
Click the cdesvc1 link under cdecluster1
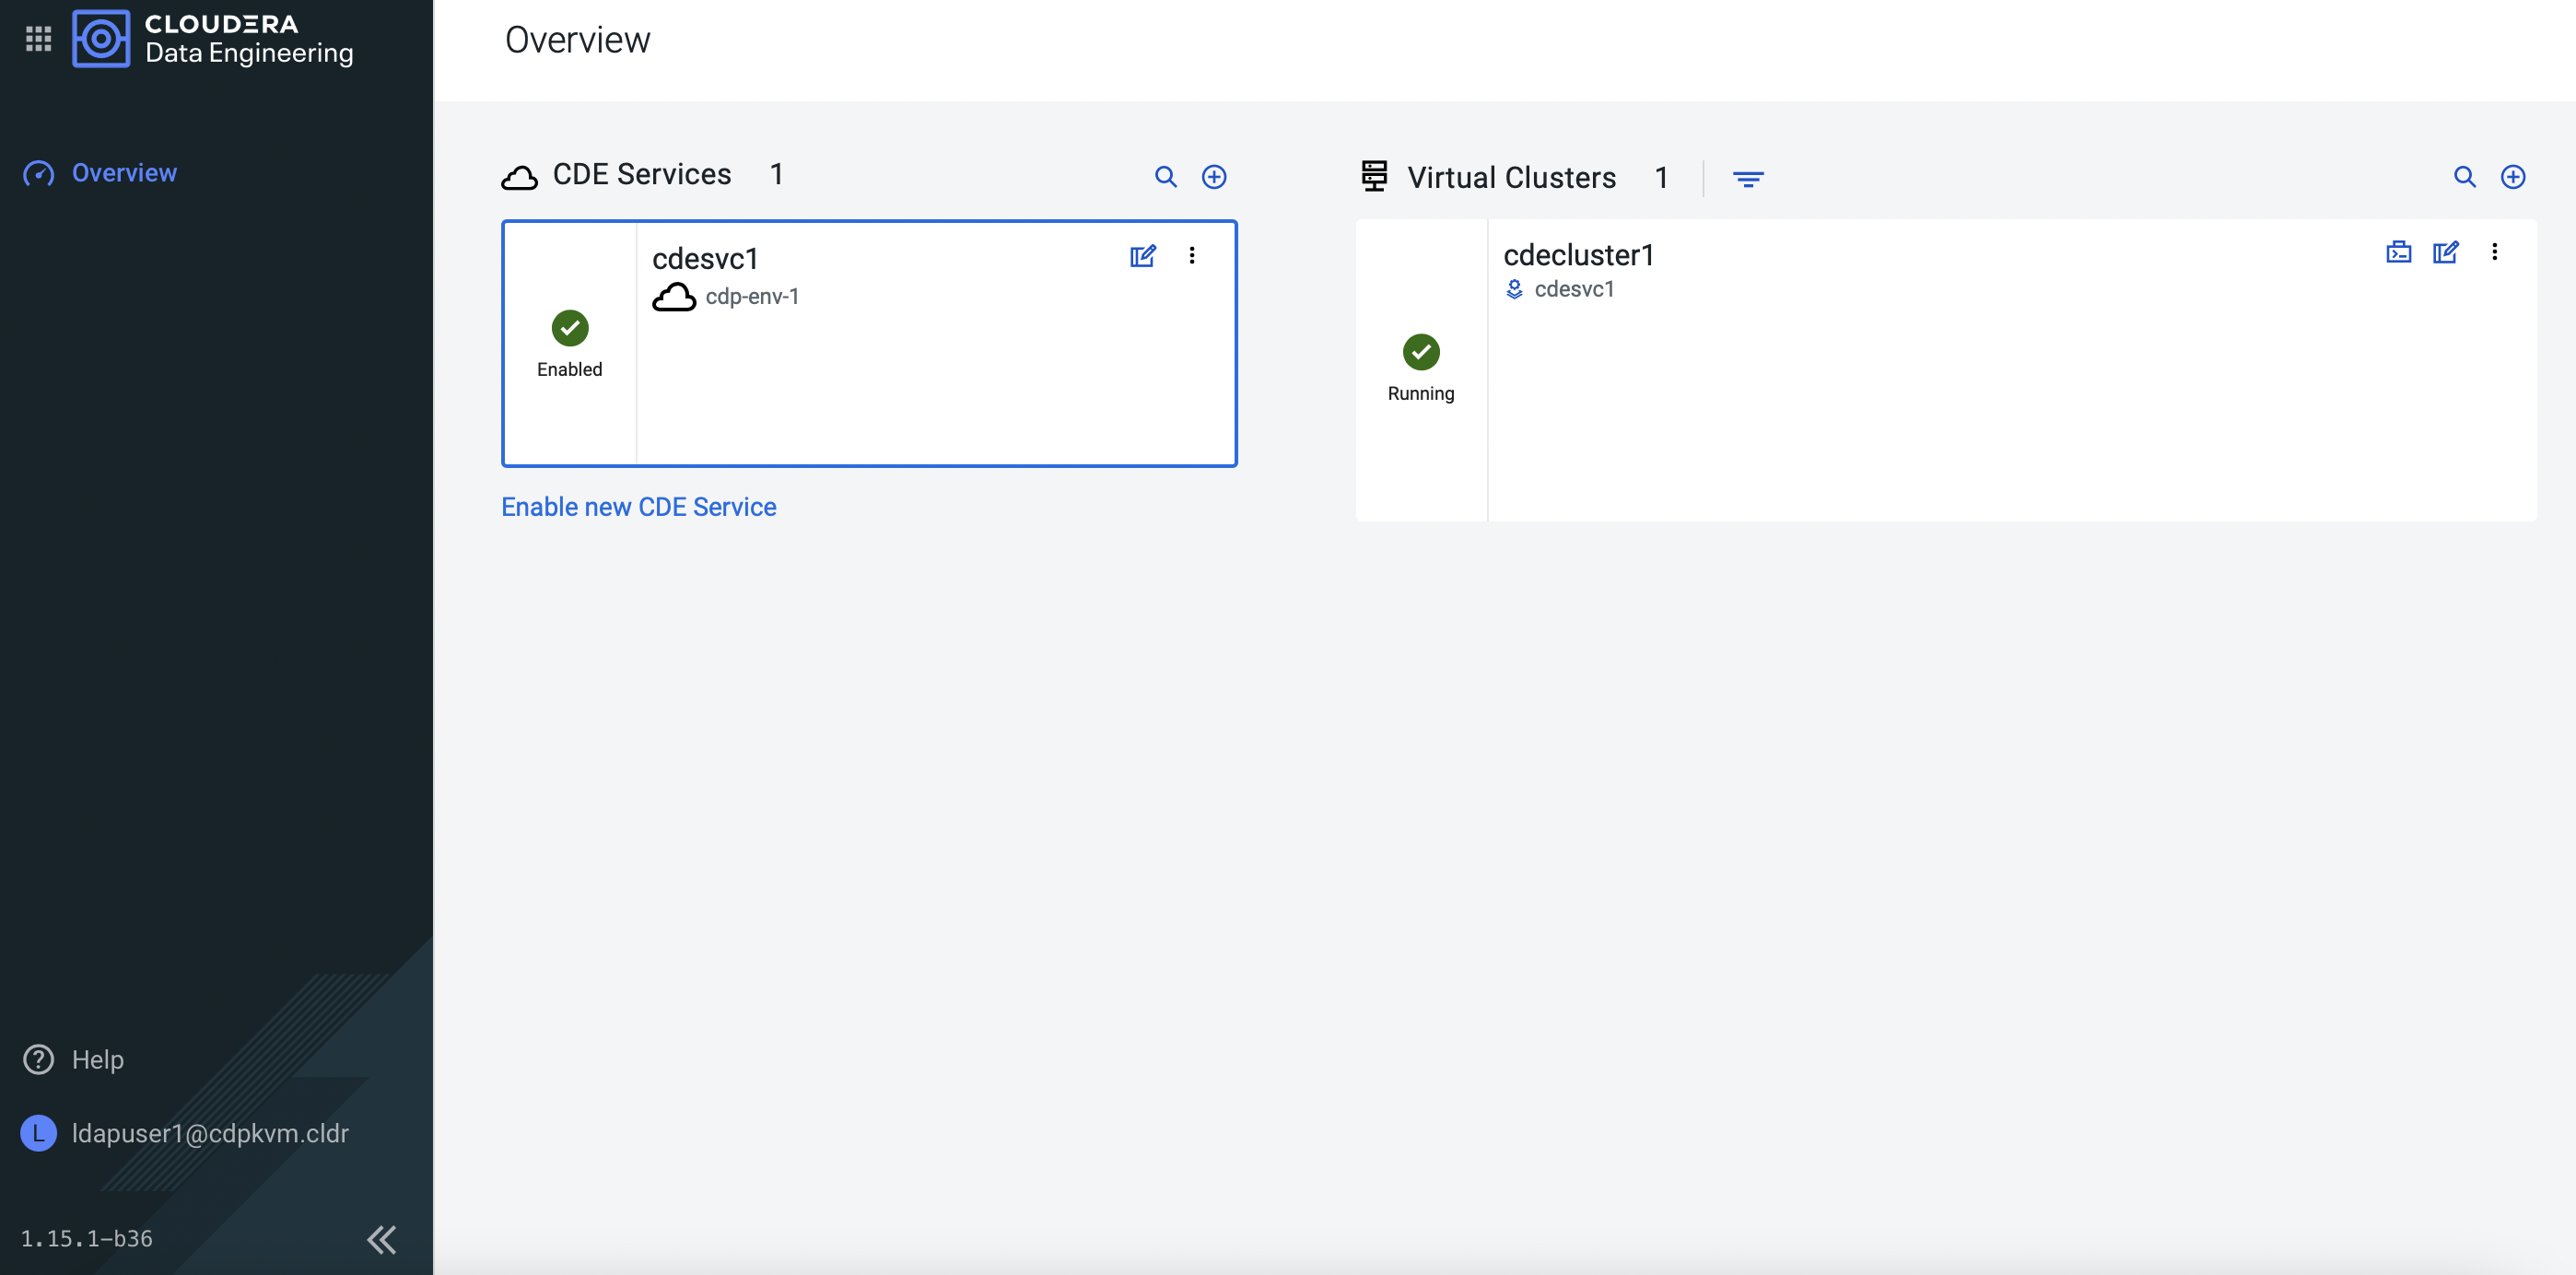coord(1573,289)
